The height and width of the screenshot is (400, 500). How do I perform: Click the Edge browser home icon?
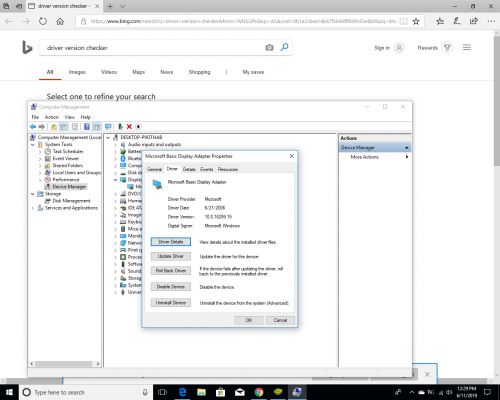click(x=60, y=21)
